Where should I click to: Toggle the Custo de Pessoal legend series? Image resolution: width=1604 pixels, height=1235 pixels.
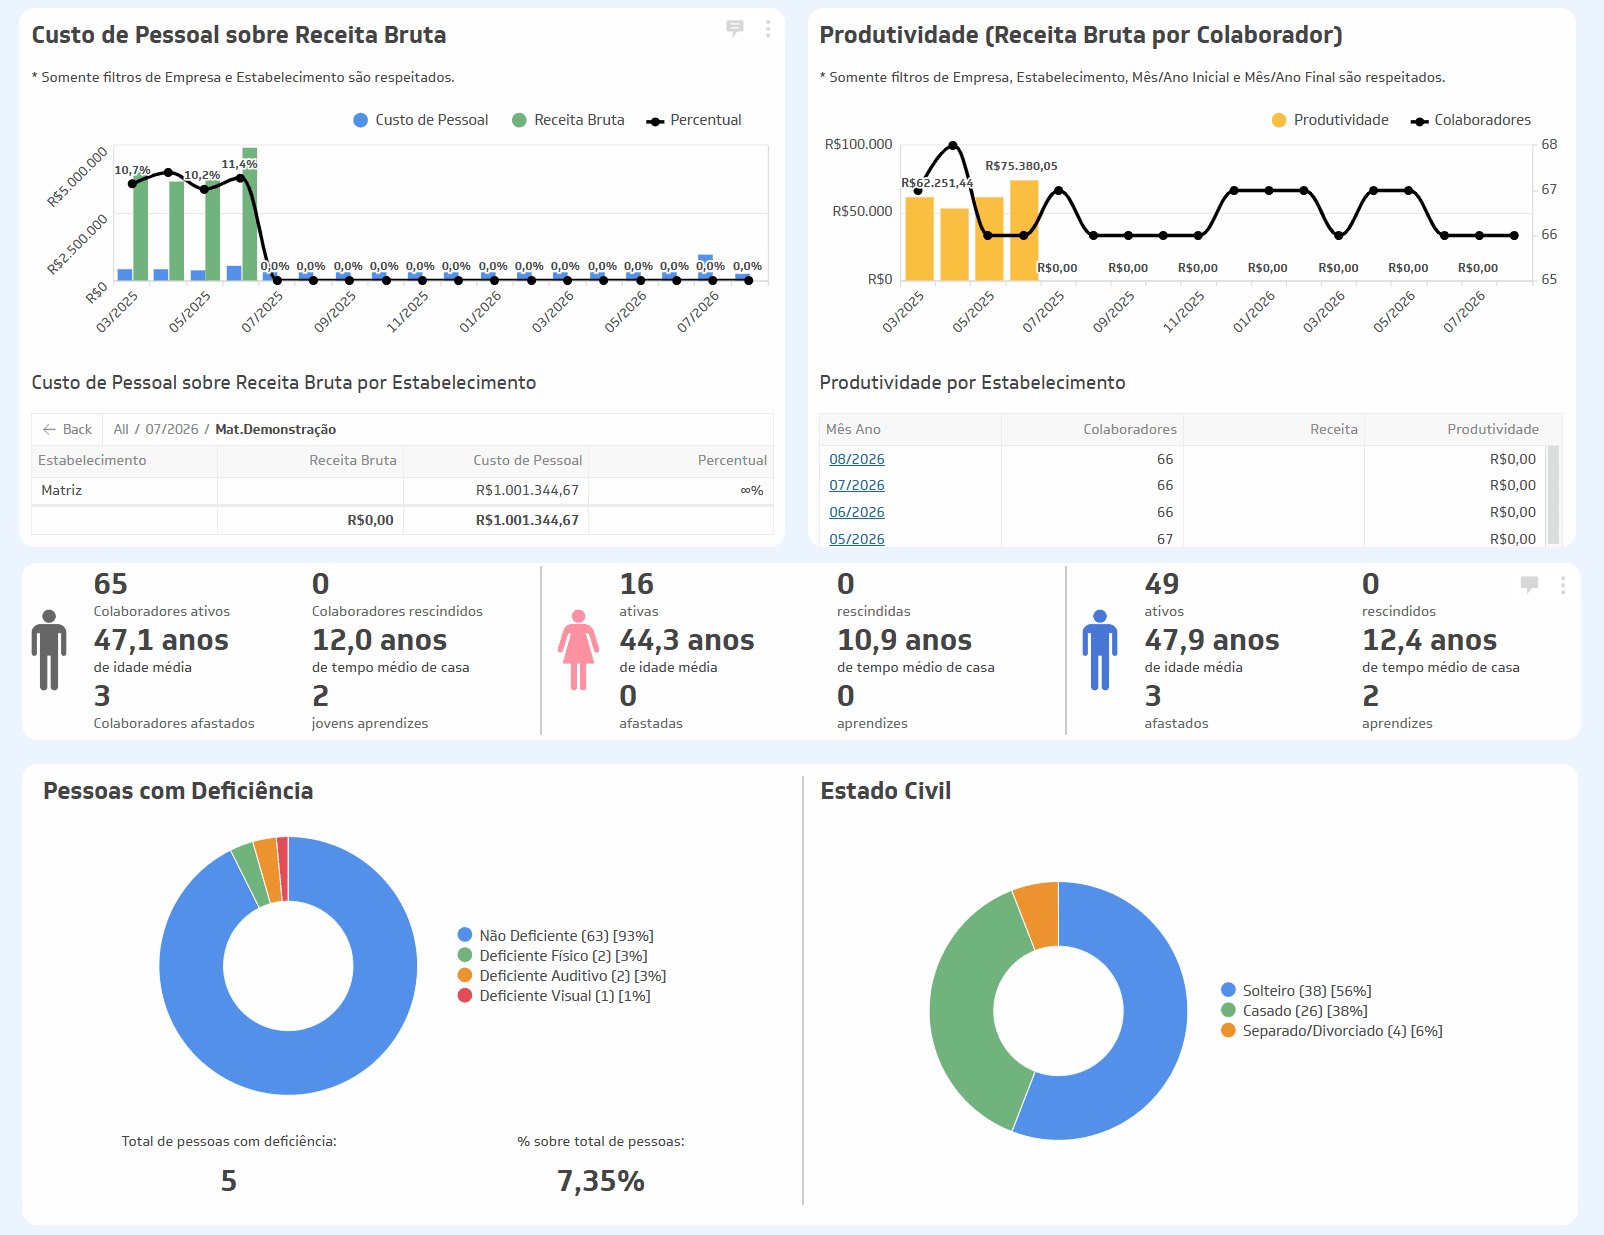(421, 120)
